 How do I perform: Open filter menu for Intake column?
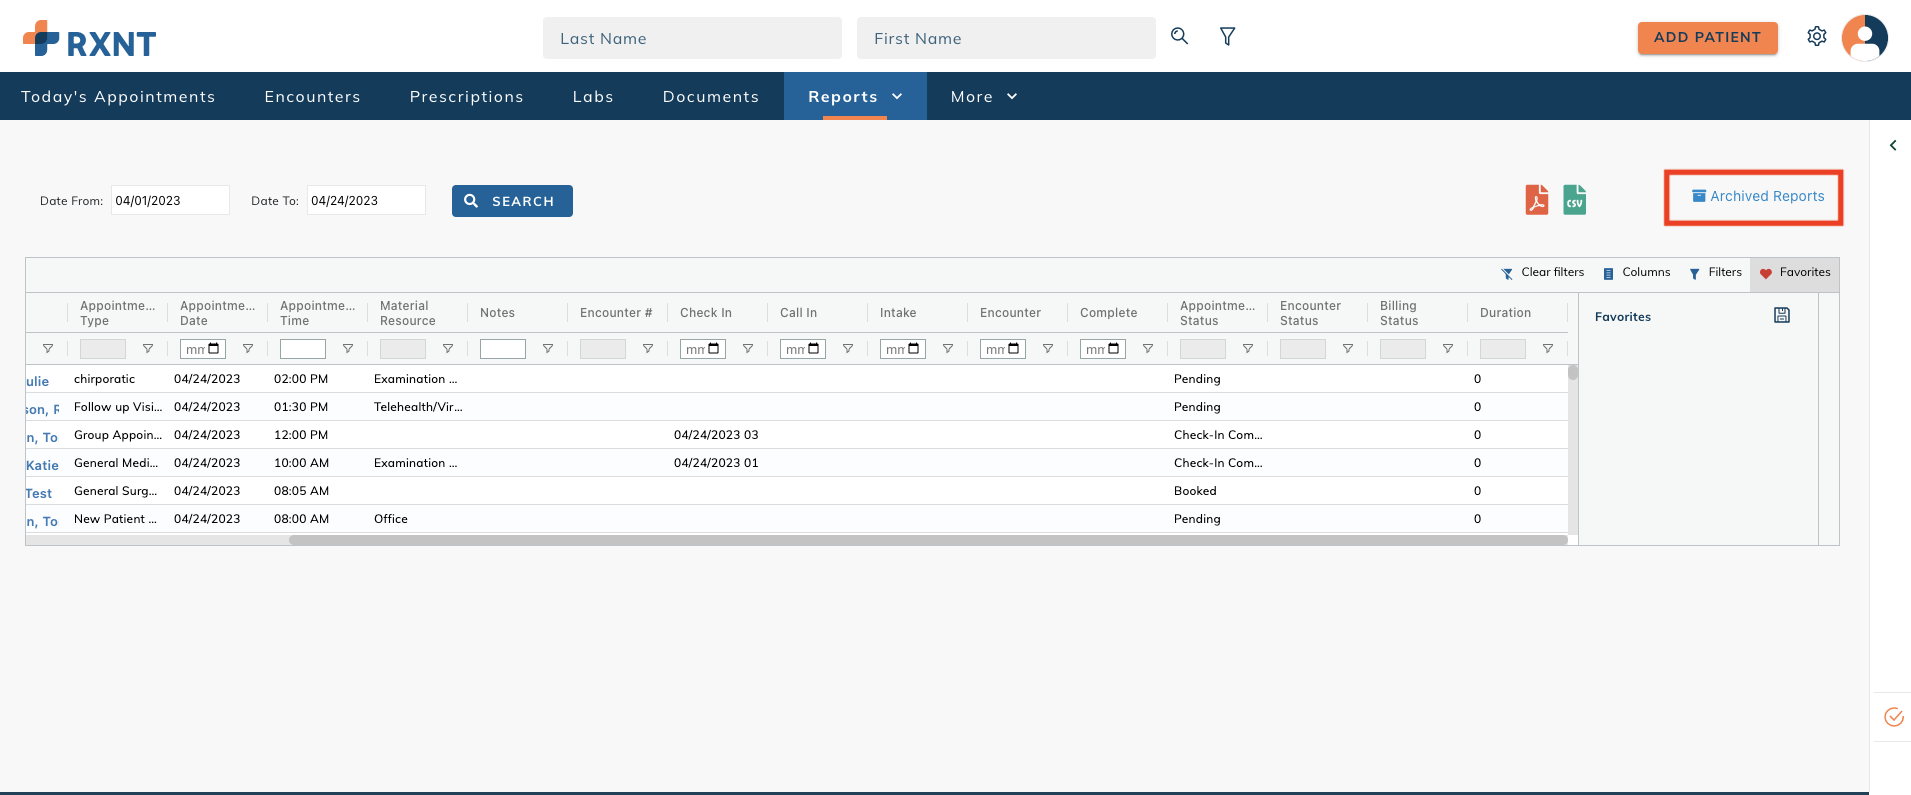[x=948, y=349]
